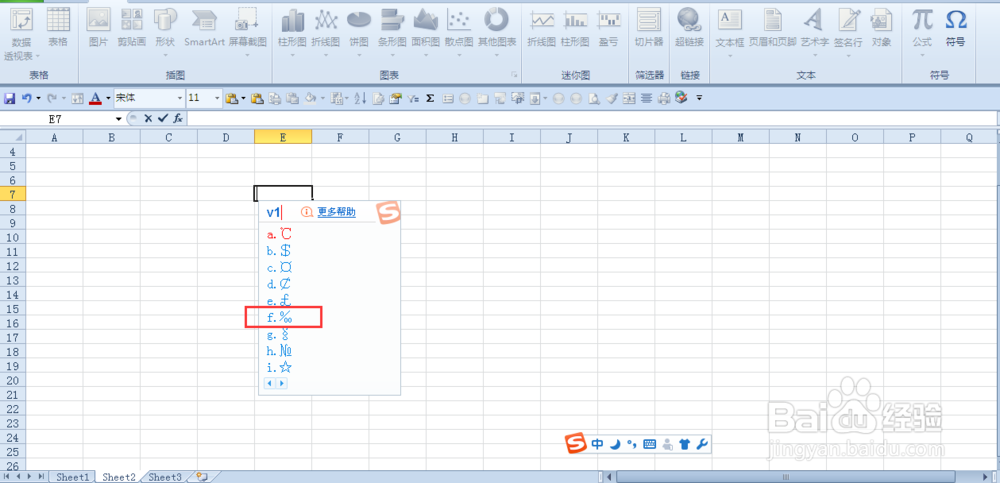1000x483 pixels.
Task: Insert a SmartArt graphic
Action: click(x=204, y=29)
